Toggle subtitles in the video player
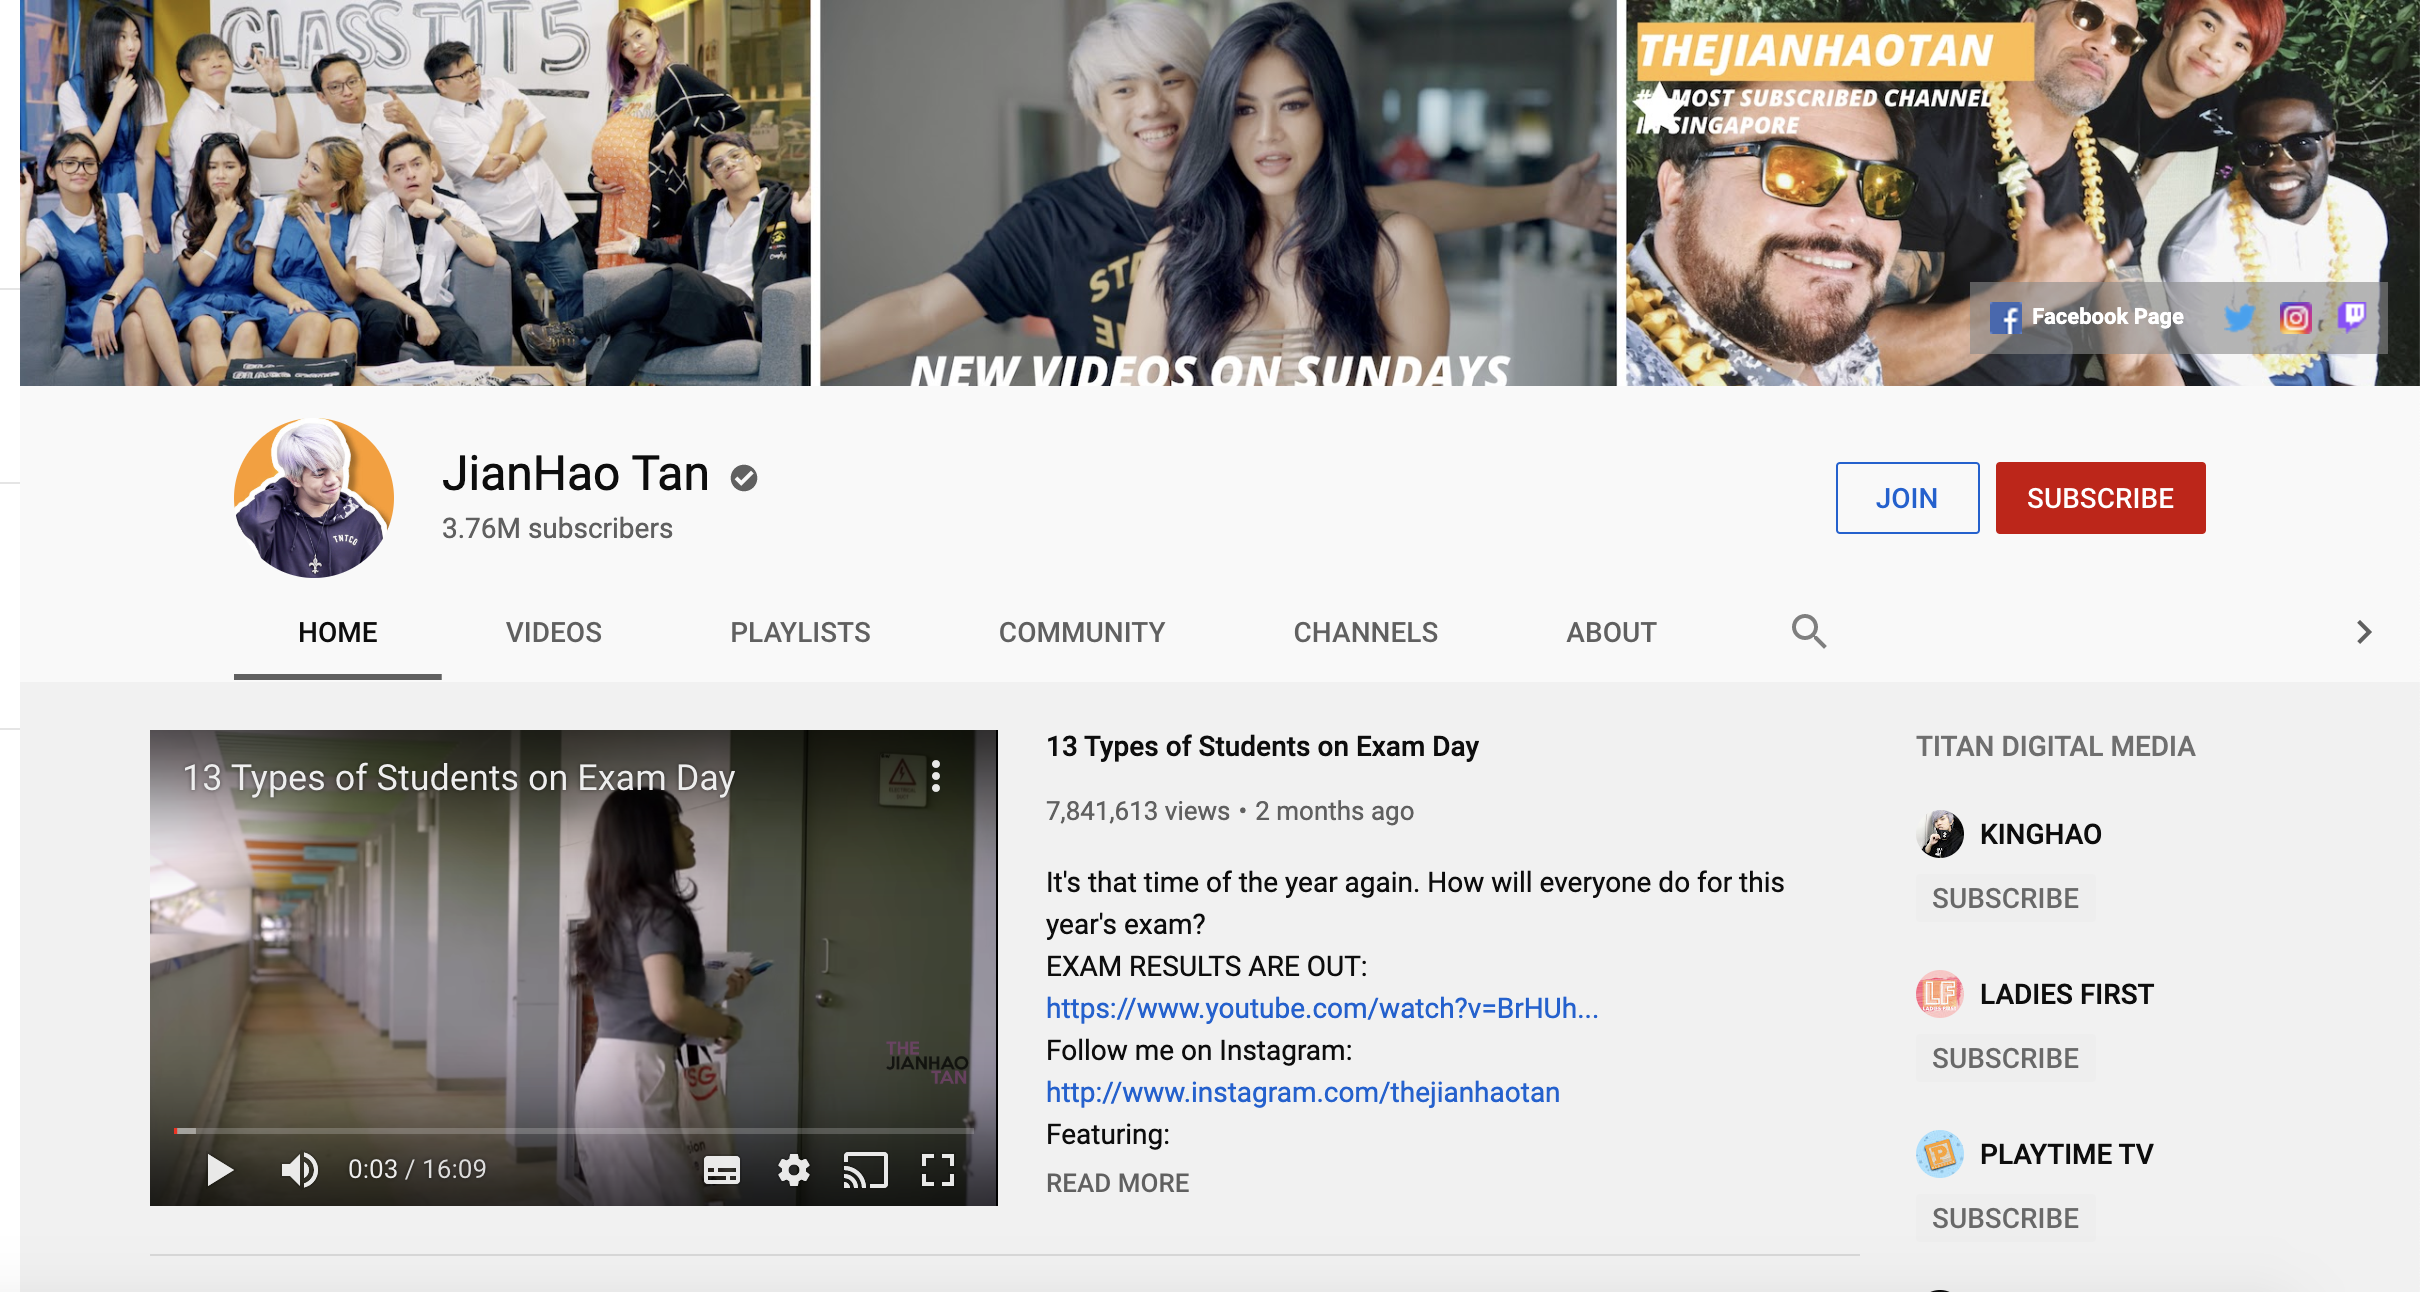 [722, 1169]
